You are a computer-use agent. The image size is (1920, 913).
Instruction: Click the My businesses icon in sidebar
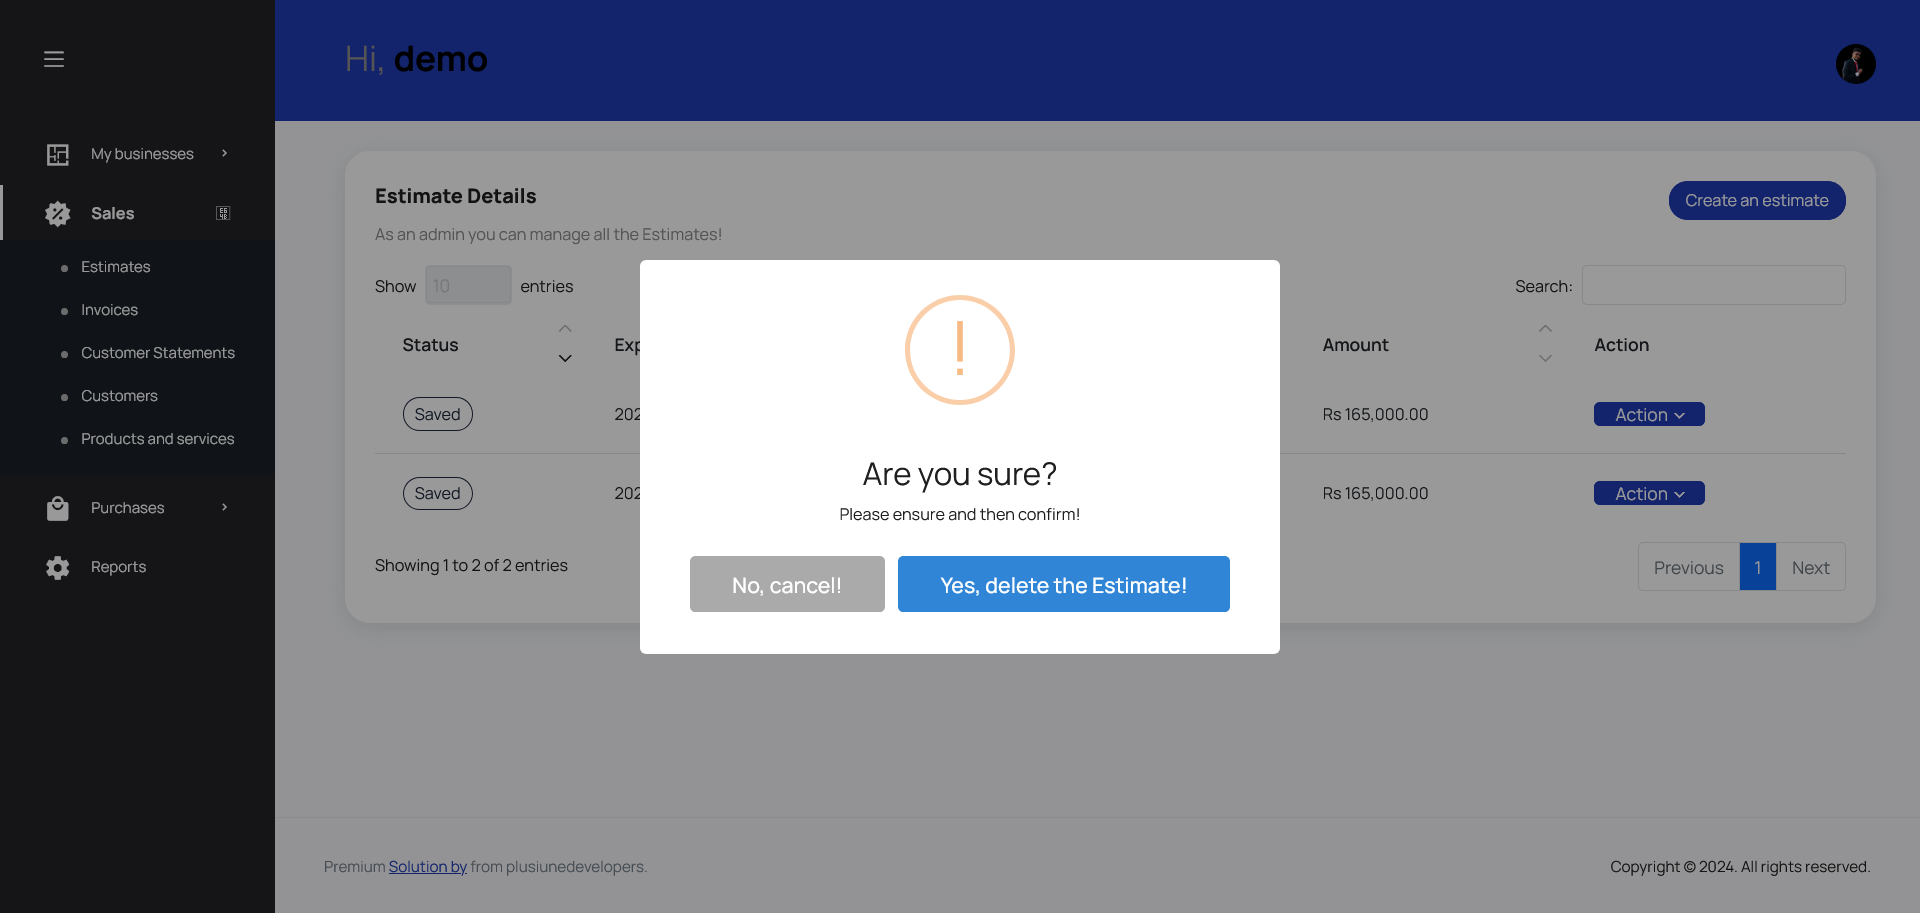58,154
